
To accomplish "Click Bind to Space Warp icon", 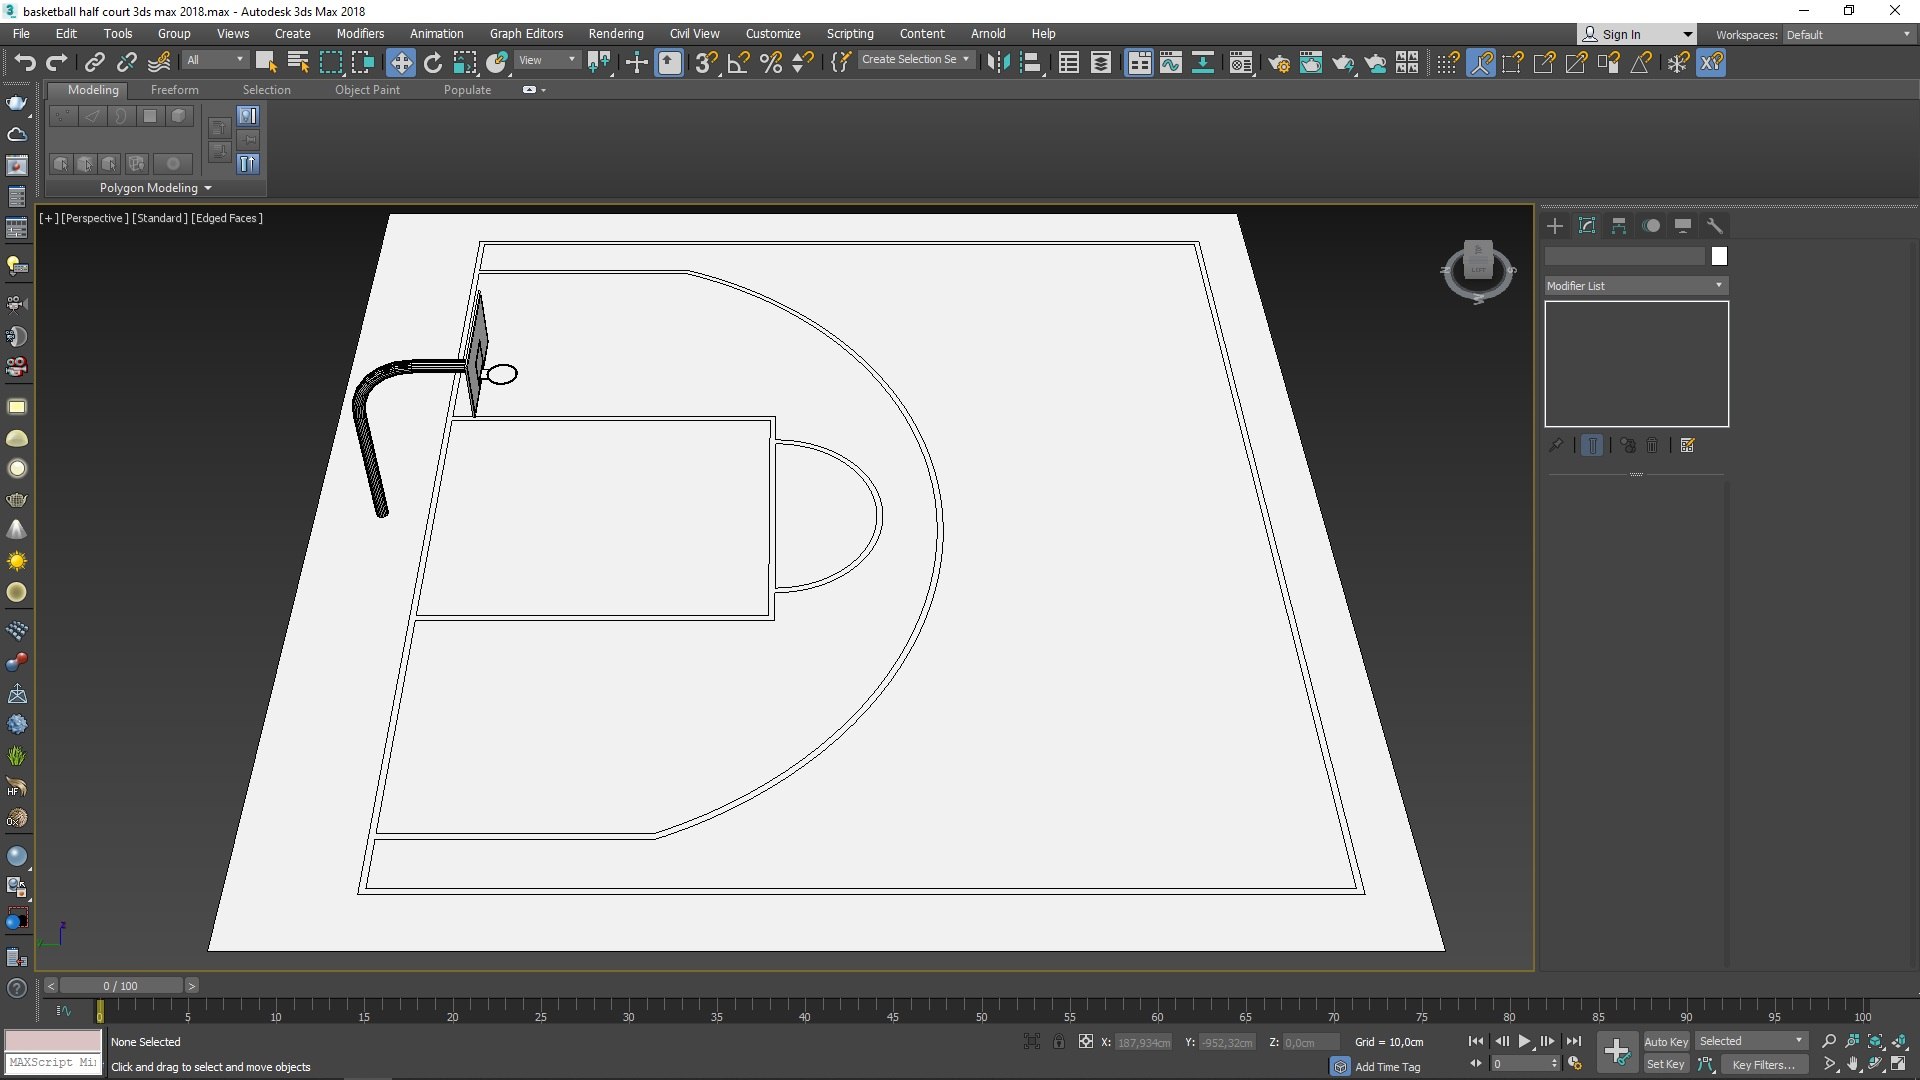I will click(159, 62).
